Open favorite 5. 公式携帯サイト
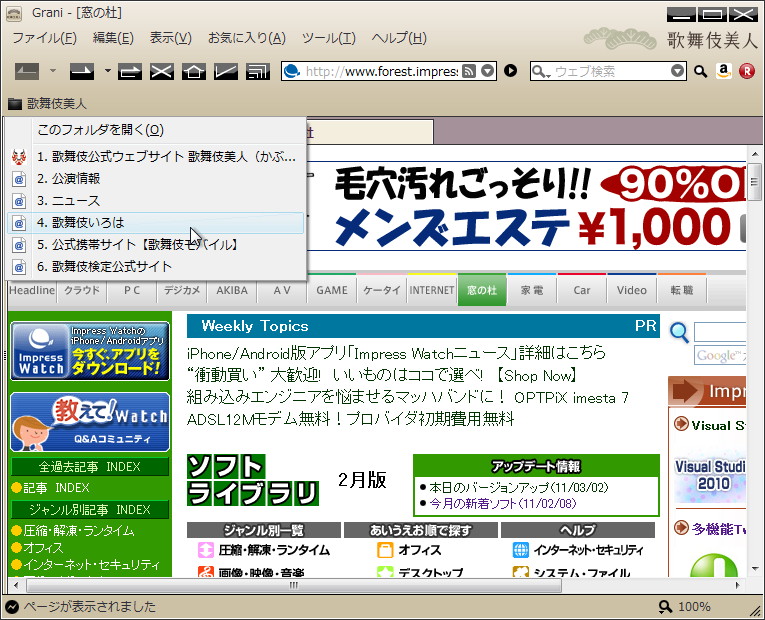 pyautogui.click(x=156, y=245)
